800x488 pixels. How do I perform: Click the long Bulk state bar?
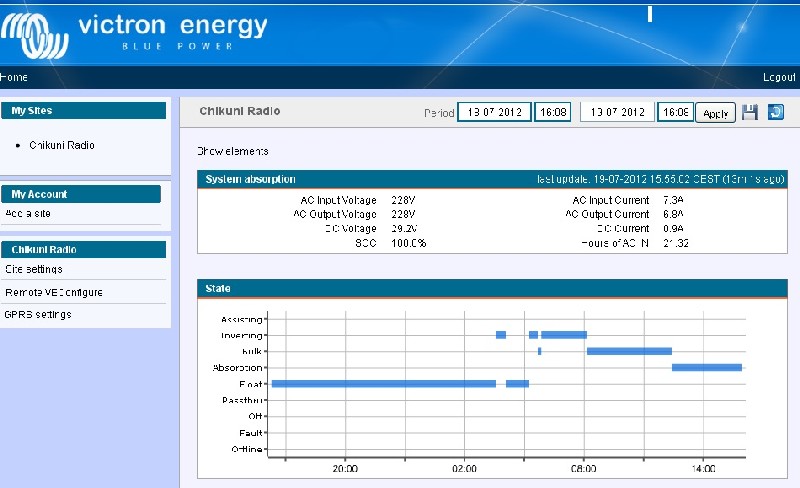629,351
